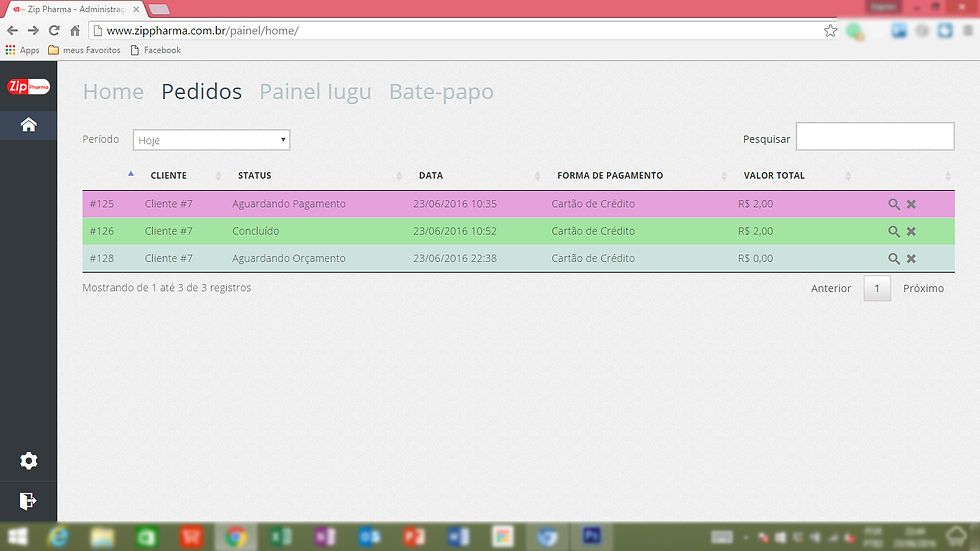Sort table by VALOR TOTAL column

[x=774, y=176]
